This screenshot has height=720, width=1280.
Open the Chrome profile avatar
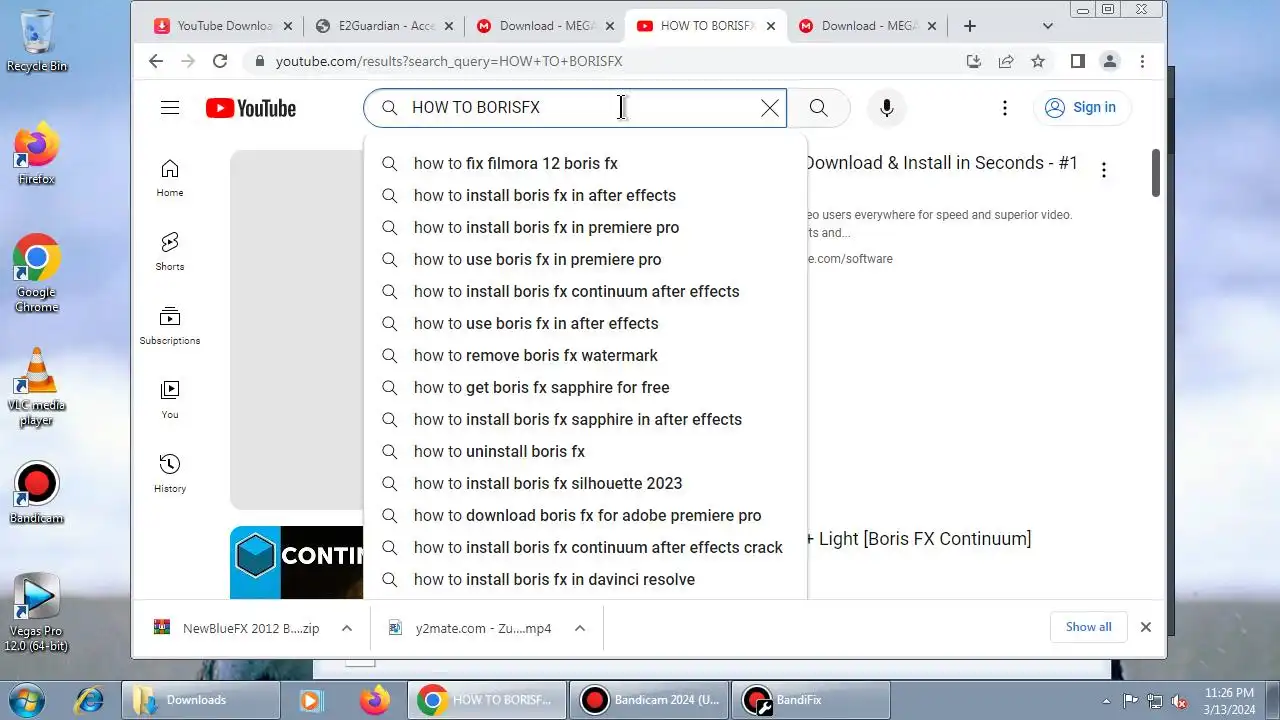coord(1110,61)
